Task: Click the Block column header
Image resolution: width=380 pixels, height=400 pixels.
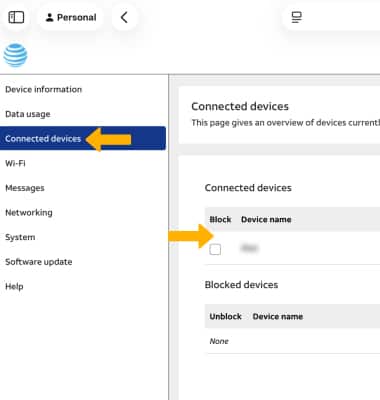Action: coord(220,219)
